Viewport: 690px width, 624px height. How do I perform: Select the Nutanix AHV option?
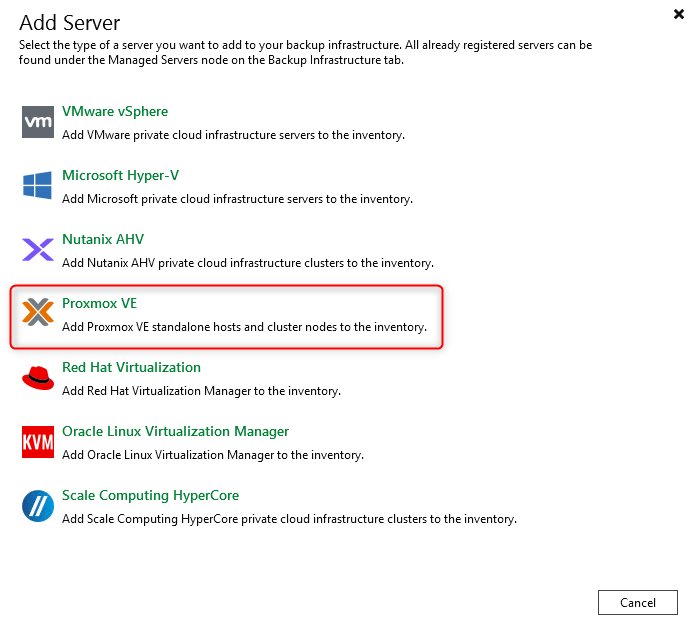[103, 239]
